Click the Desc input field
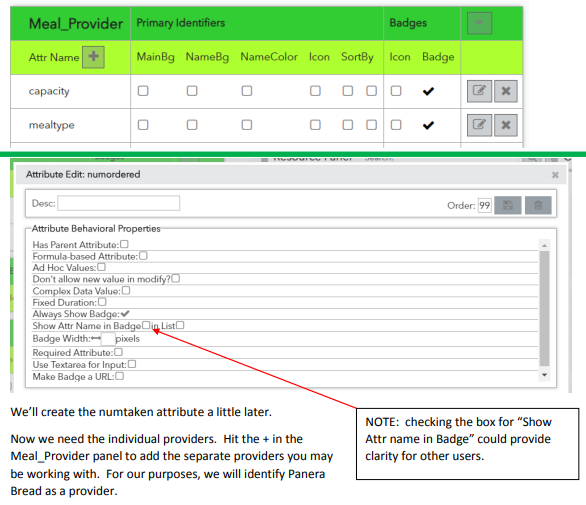The height and width of the screenshot is (505, 586). click(118, 203)
